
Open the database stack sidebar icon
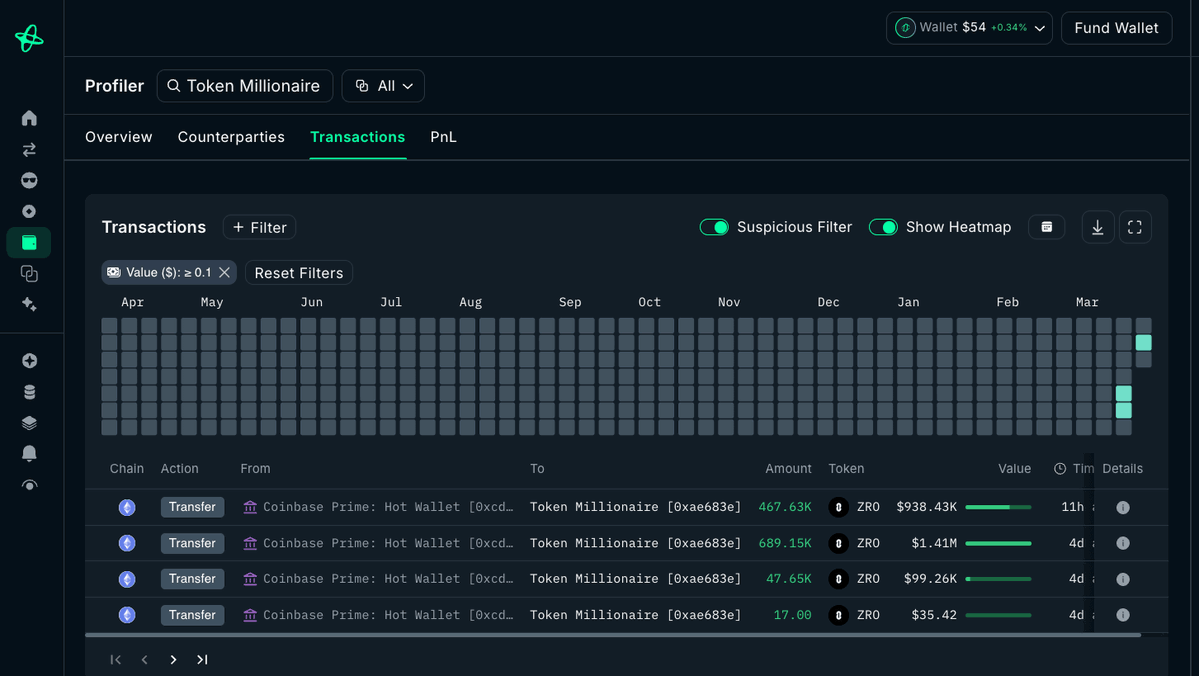pos(29,392)
